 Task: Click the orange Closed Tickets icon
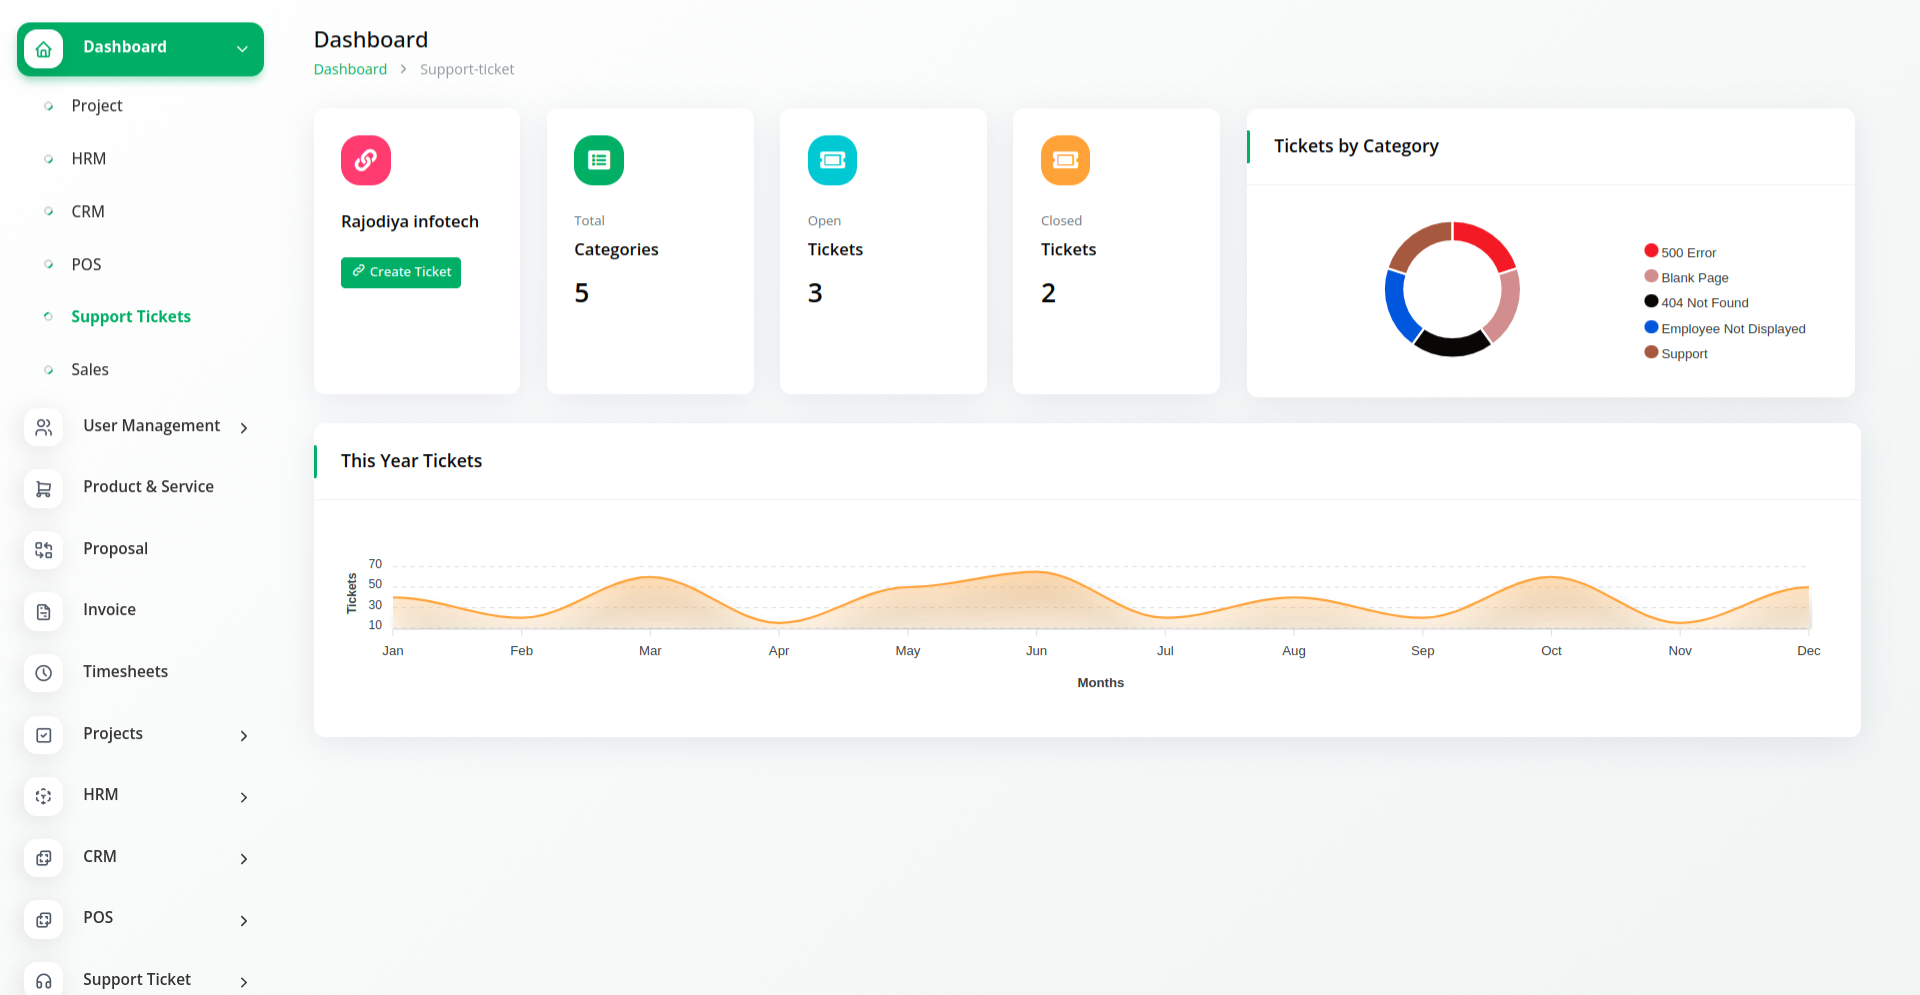click(x=1065, y=160)
